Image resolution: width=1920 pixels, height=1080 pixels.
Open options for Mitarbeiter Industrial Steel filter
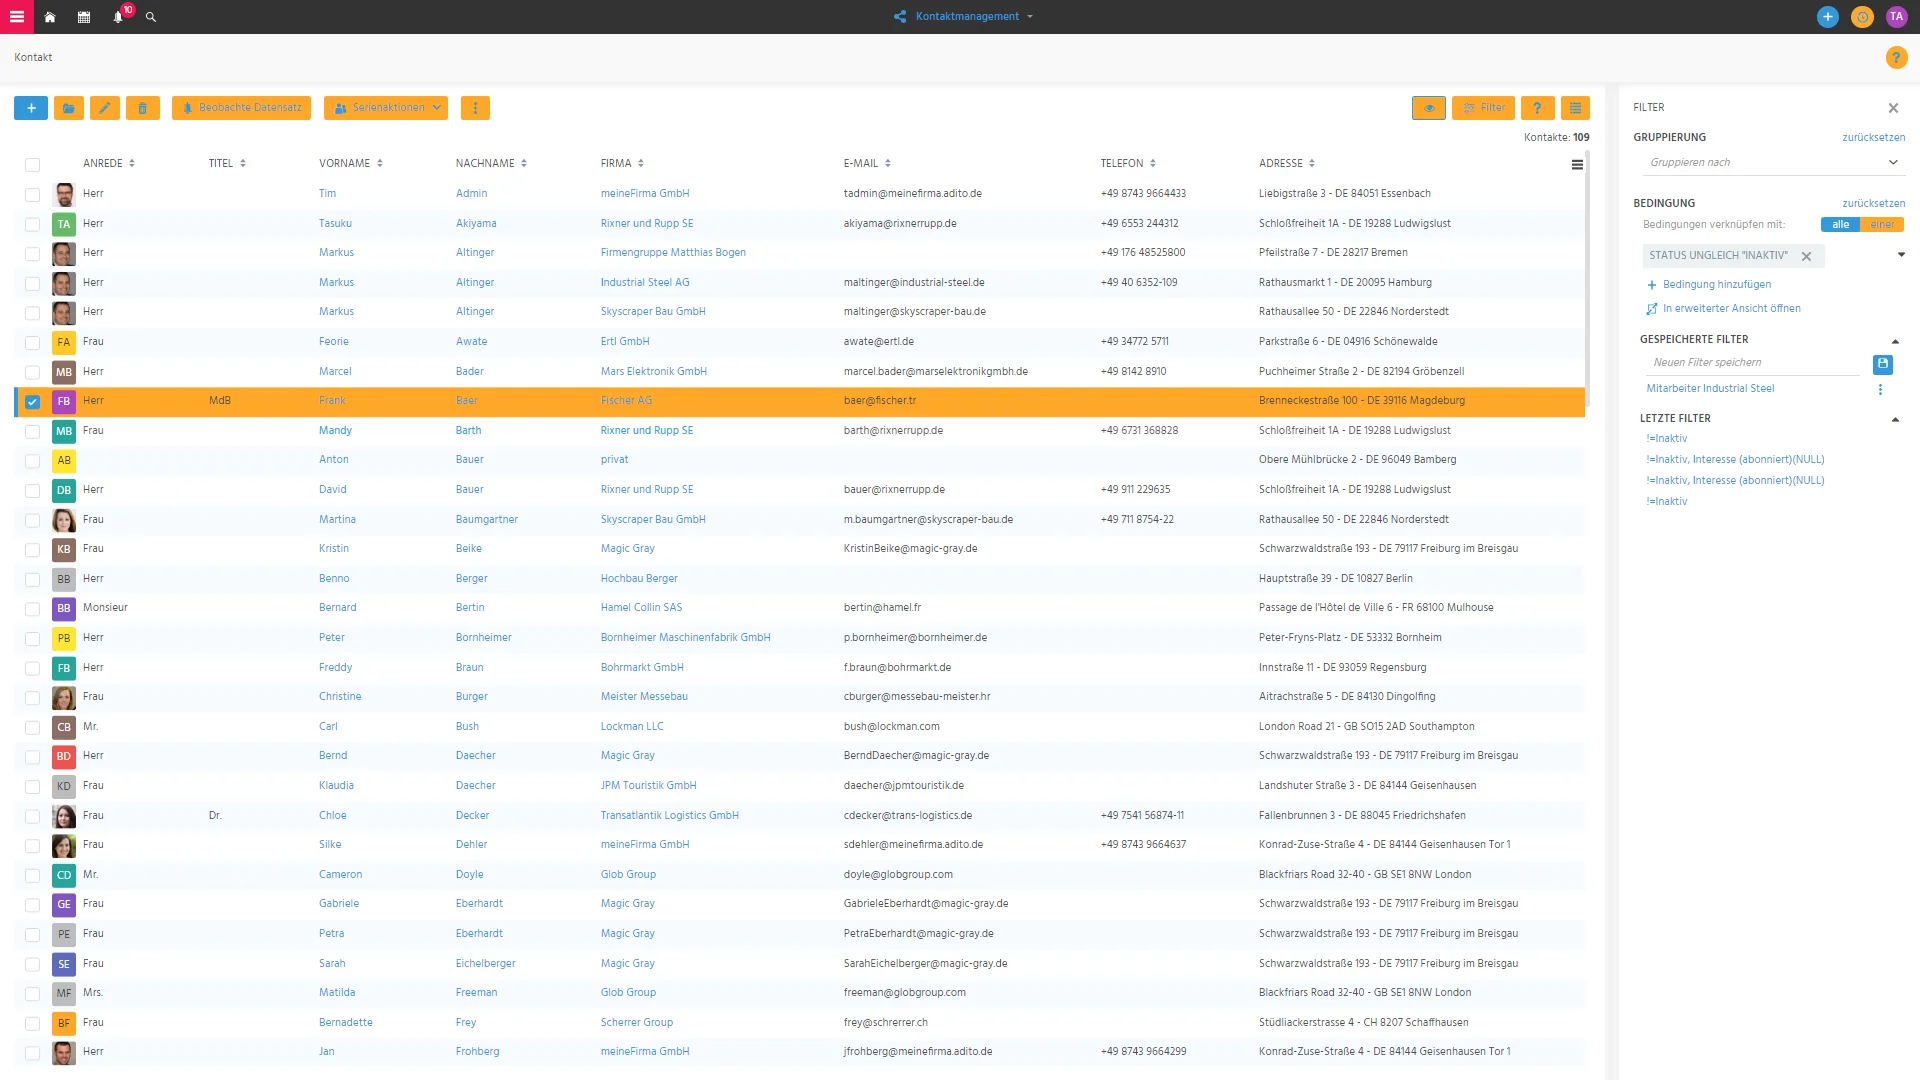1880,389
